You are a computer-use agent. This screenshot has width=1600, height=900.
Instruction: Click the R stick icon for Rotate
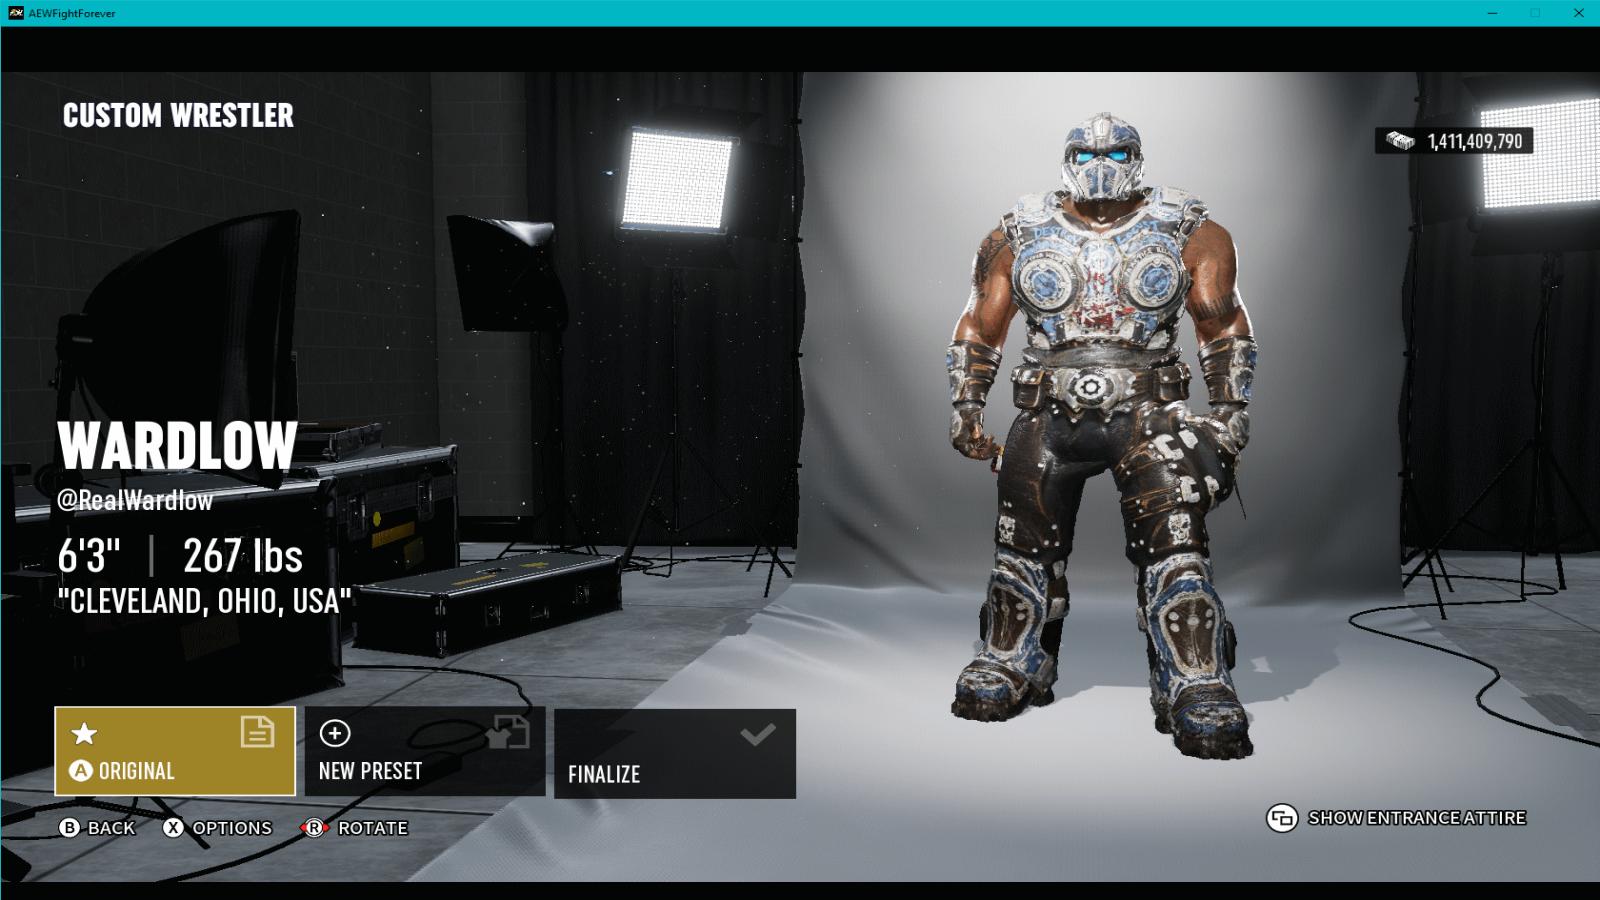tap(314, 828)
